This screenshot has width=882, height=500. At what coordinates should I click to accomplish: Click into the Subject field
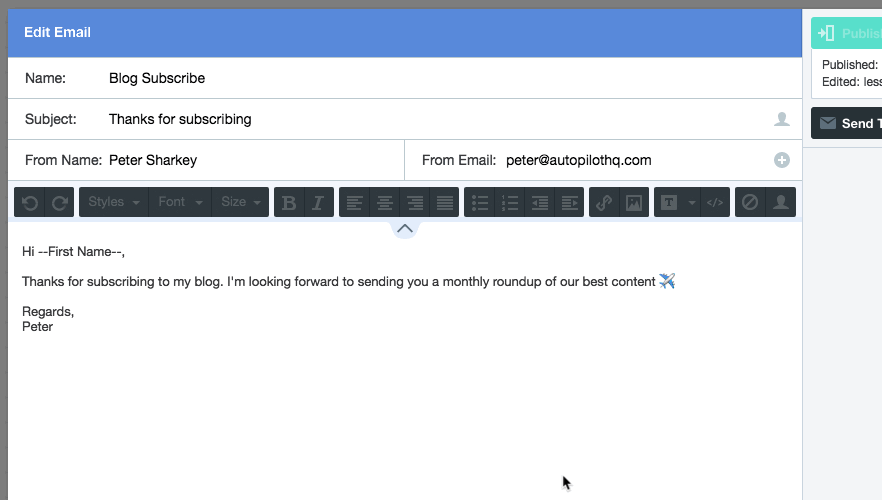430,119
